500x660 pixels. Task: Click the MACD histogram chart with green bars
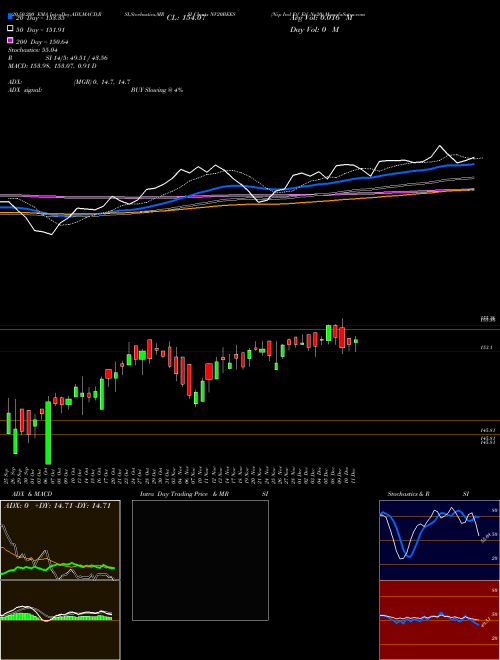pyautogui.click(x=60, y=620)
